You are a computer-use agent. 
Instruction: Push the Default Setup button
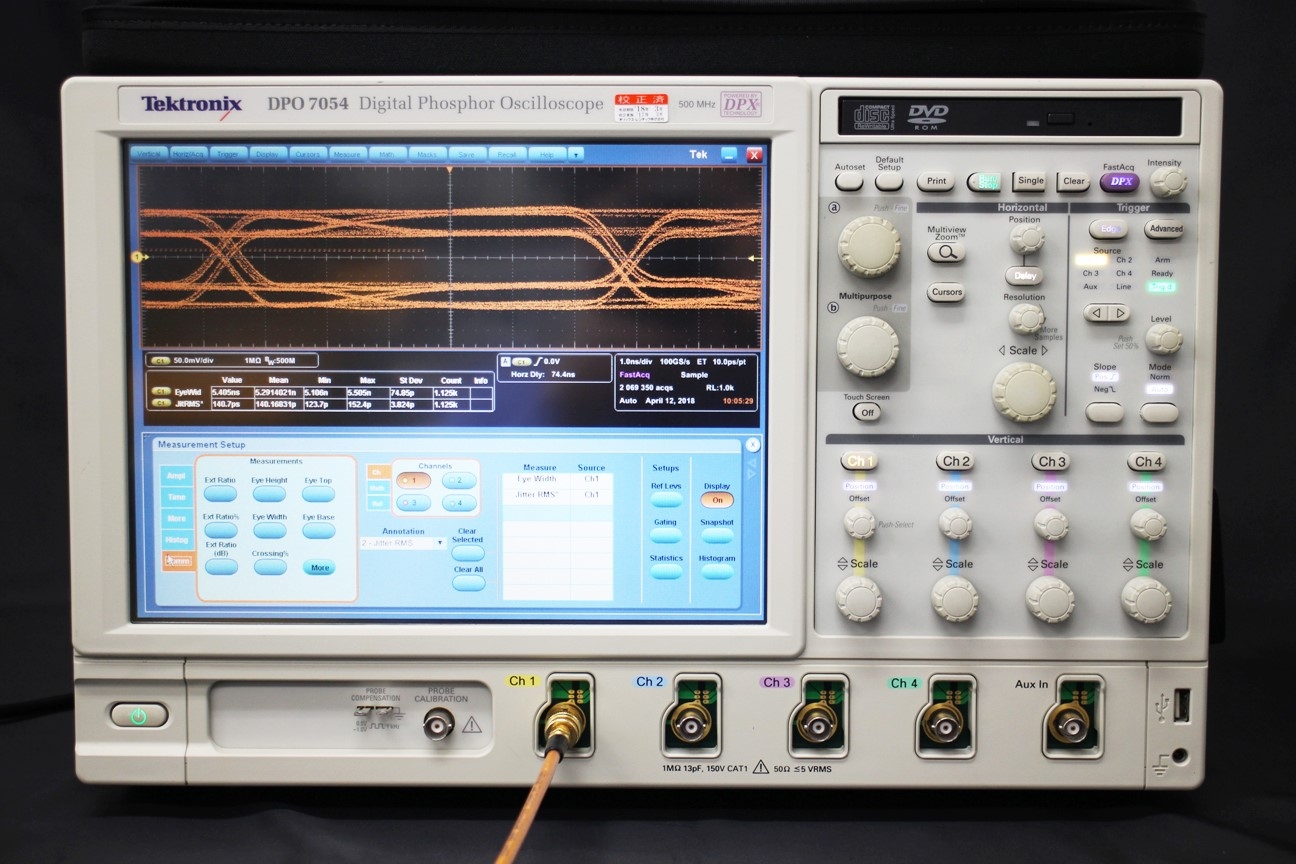tap(889, 181)
